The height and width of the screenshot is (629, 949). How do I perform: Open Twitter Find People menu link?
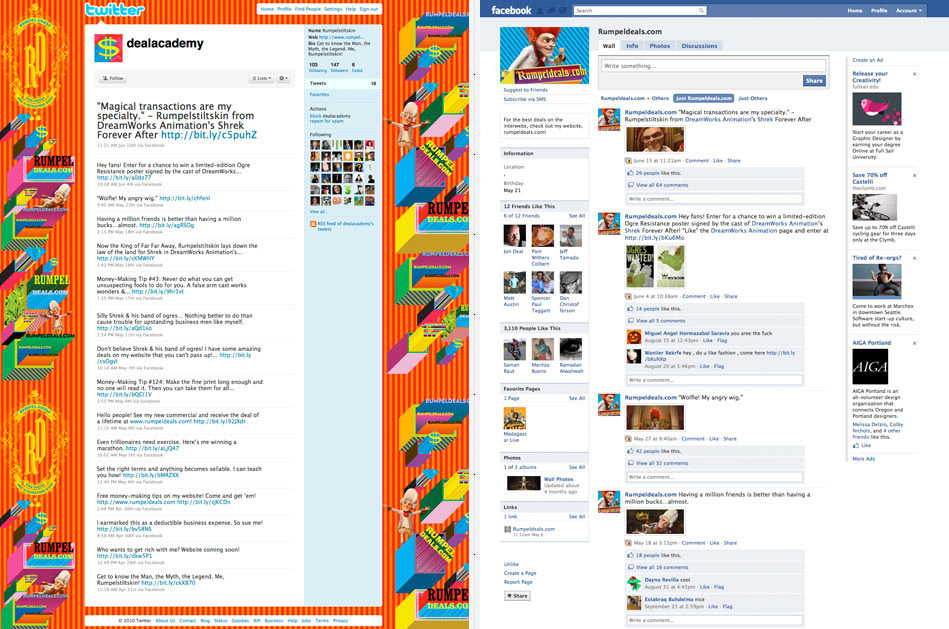pyautogui.click(x=307, y=9)
